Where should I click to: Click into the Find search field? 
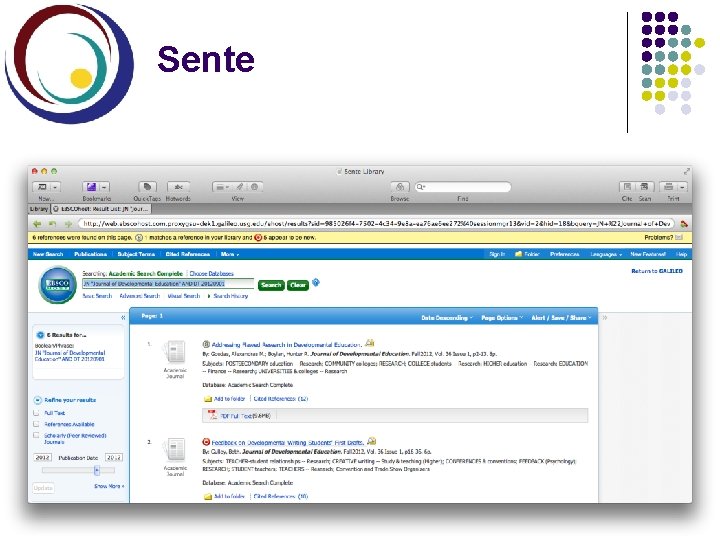coord(462,187)
